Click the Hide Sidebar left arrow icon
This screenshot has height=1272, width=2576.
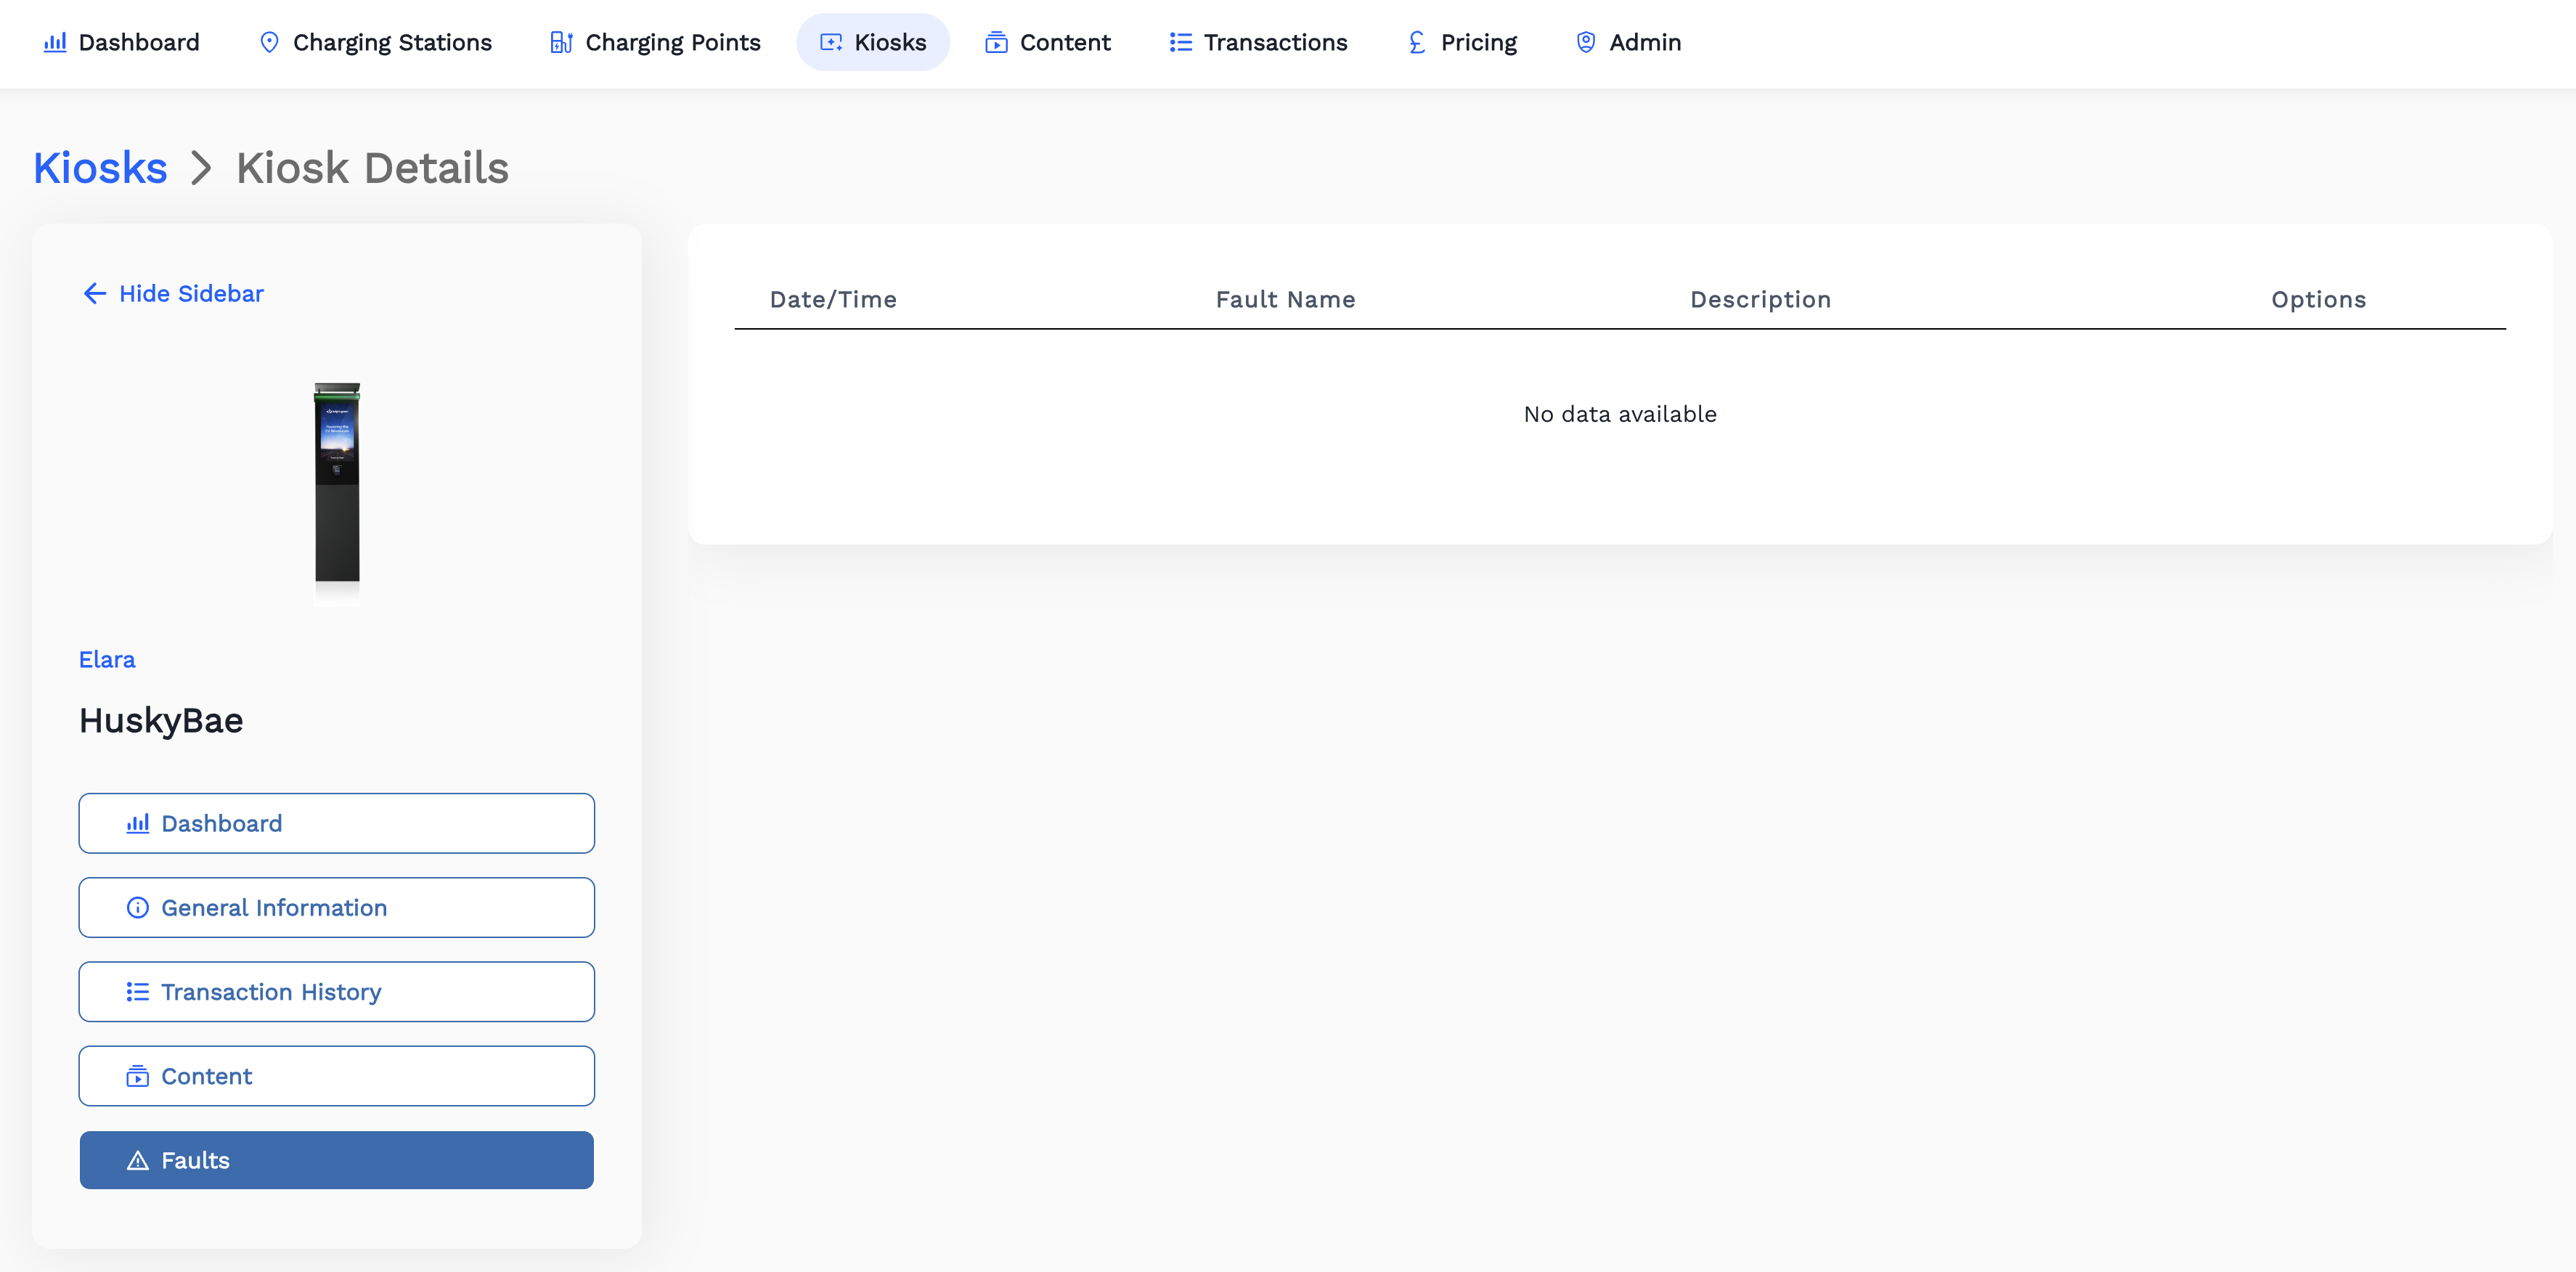[95, 293]
